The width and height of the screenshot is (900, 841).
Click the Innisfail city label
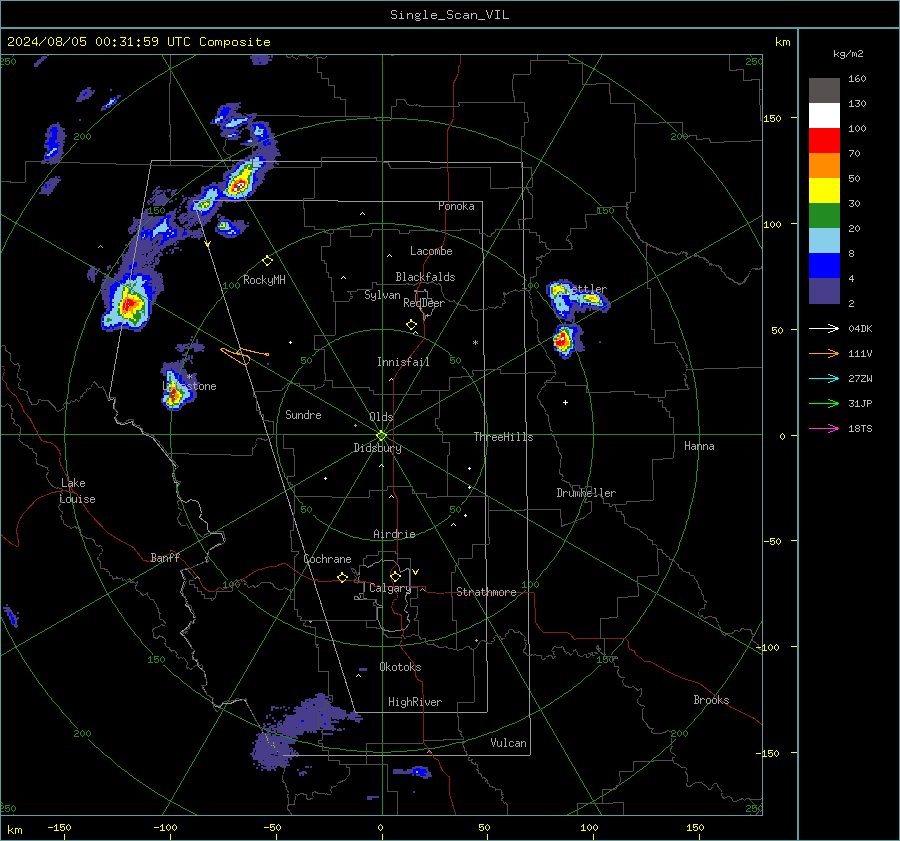(x=403, y=362)
